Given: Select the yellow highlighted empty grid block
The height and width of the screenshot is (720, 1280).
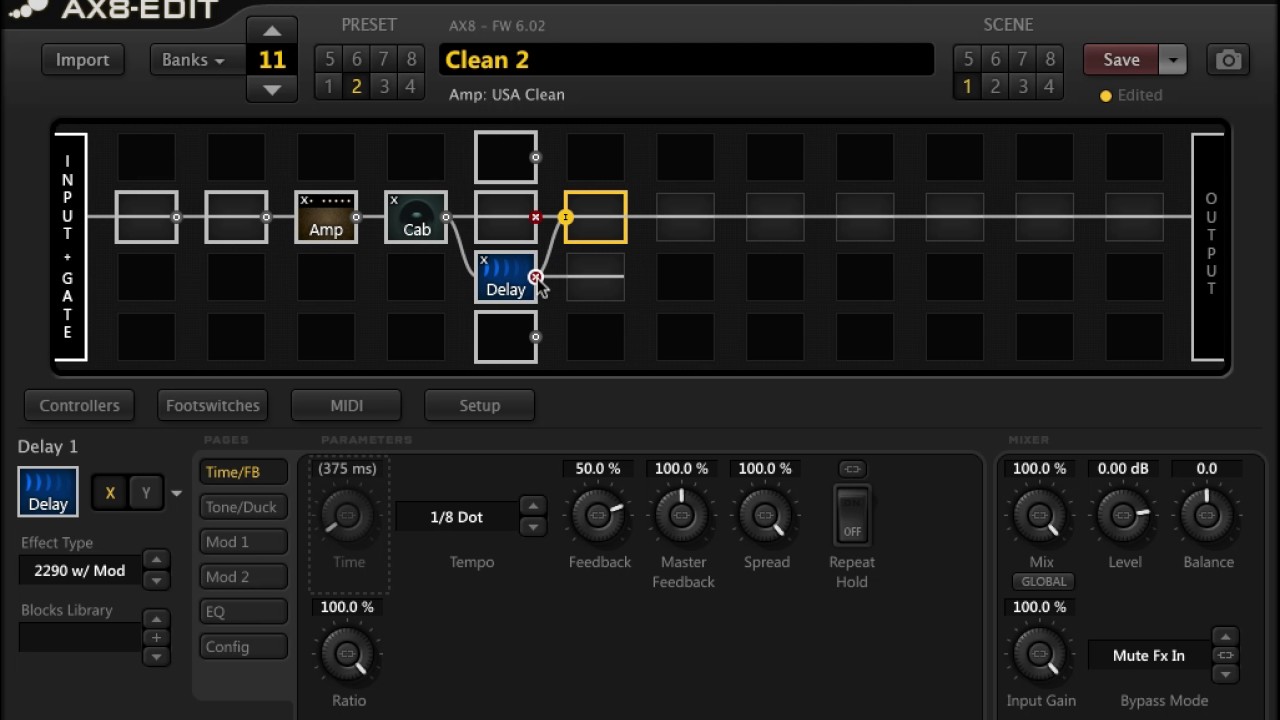Looking at the screenshot, I should 596,217.
